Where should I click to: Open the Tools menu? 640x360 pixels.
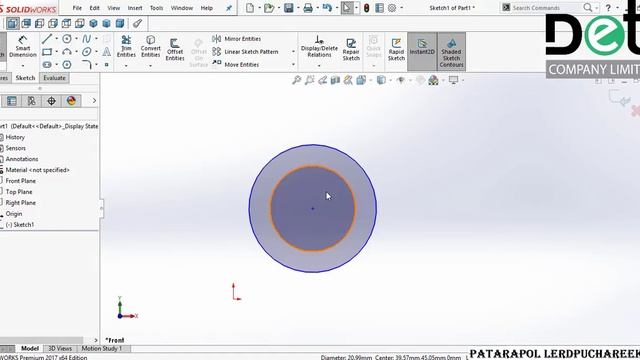[x=156, y=8]
